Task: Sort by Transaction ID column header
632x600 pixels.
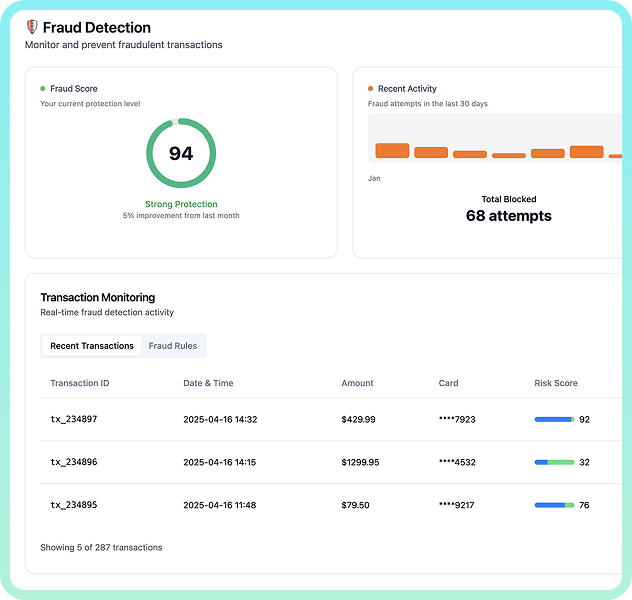Action: [x=80, y=383]
